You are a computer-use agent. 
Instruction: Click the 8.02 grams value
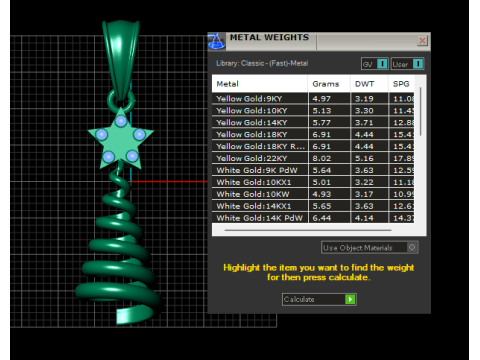pyautogui.click(x=322, y=158)
